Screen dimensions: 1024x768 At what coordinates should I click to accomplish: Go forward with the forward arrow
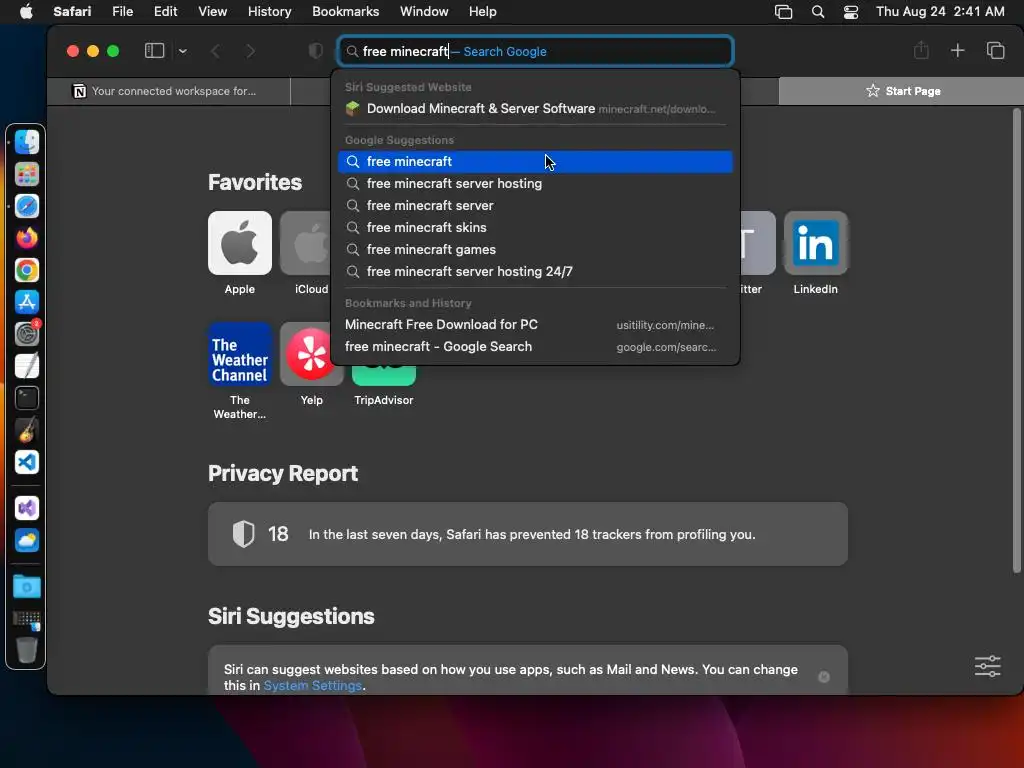tap(251, 51)
